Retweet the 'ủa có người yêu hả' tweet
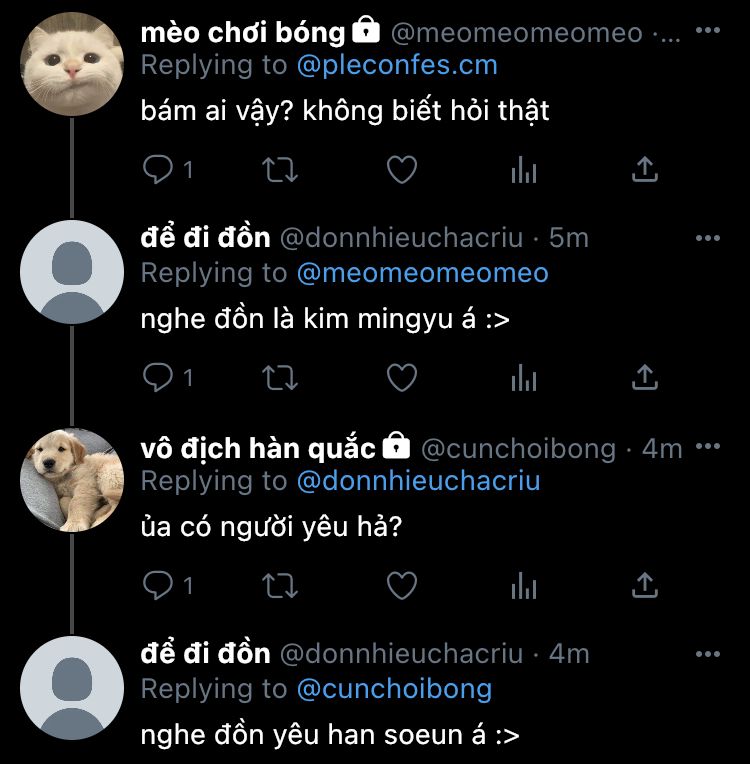Image resolution: width=750 pixels, height=764 pixels. pos(280,585)
